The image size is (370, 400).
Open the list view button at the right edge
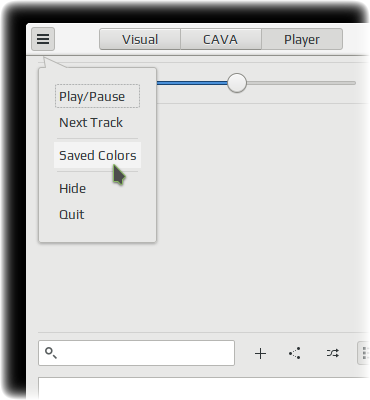(364, 353)
